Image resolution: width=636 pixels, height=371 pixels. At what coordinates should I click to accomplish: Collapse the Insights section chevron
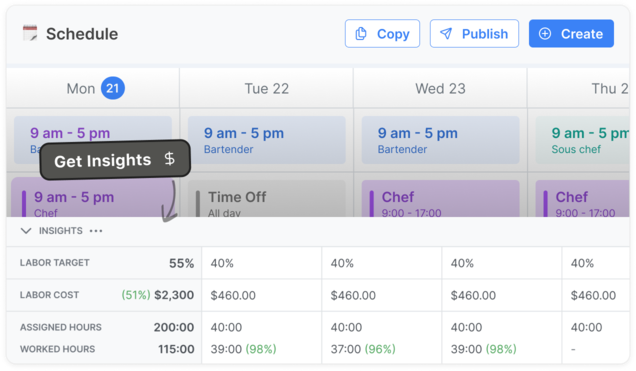(x=26, y=231)
